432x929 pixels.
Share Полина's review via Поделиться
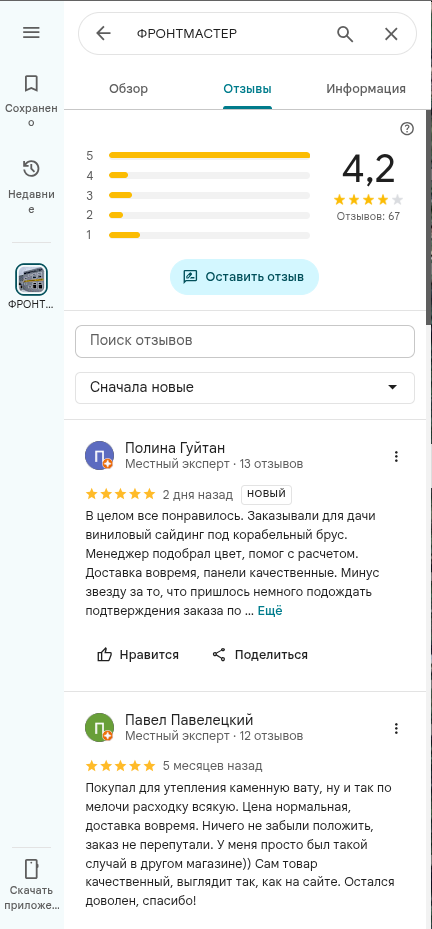260,655
